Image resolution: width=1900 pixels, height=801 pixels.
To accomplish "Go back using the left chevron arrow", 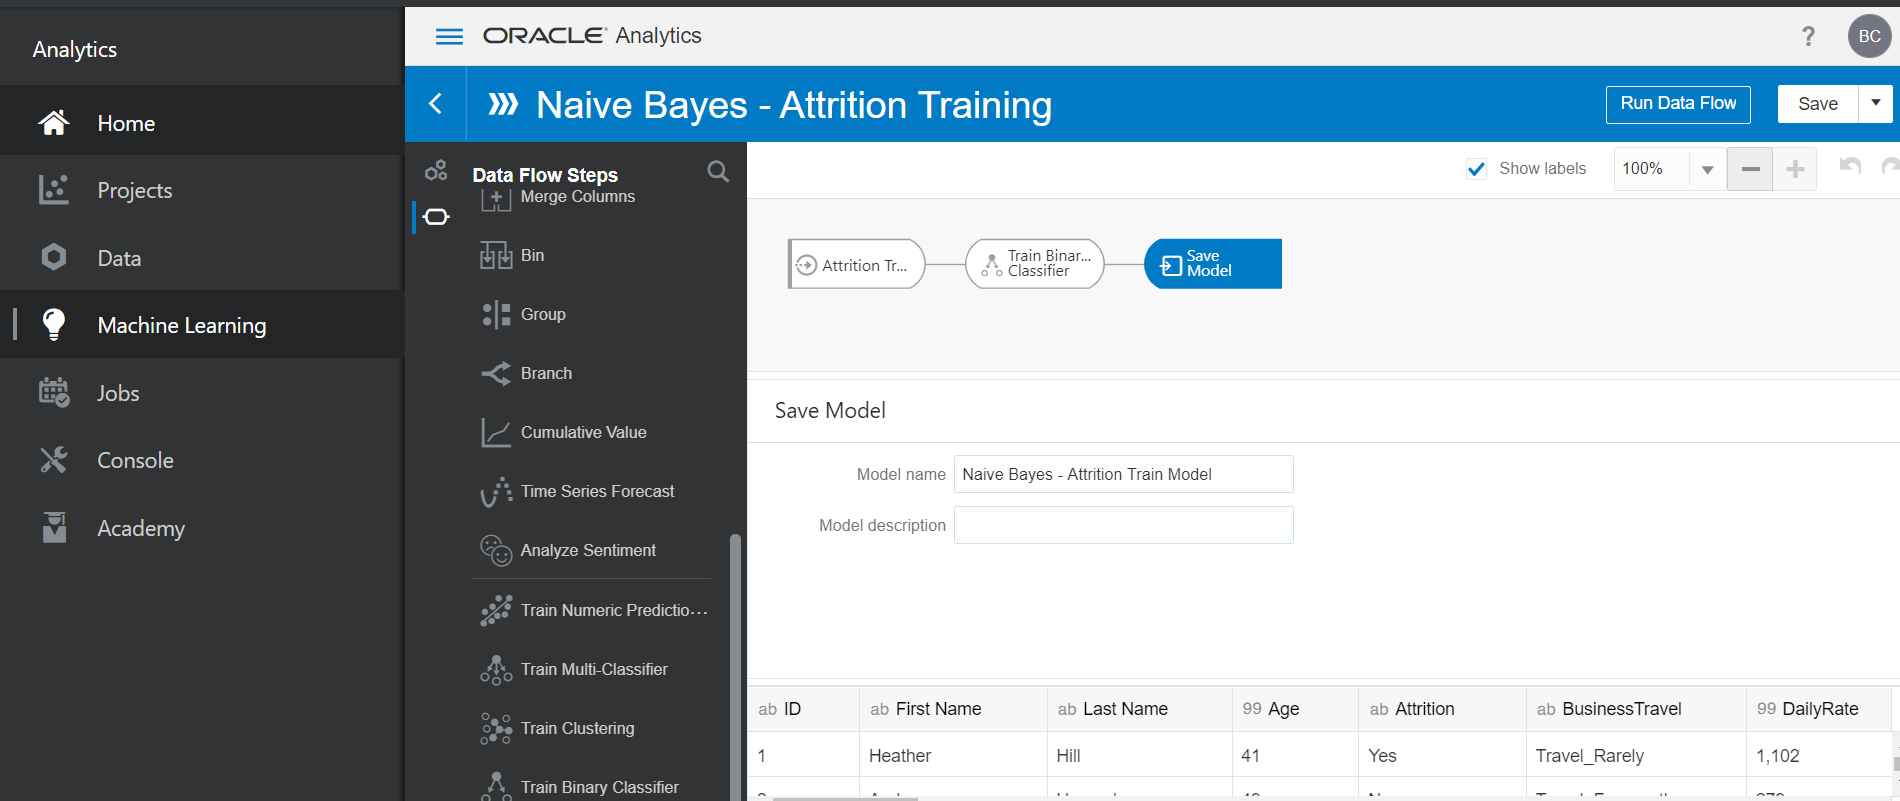I will coord(435,103).
